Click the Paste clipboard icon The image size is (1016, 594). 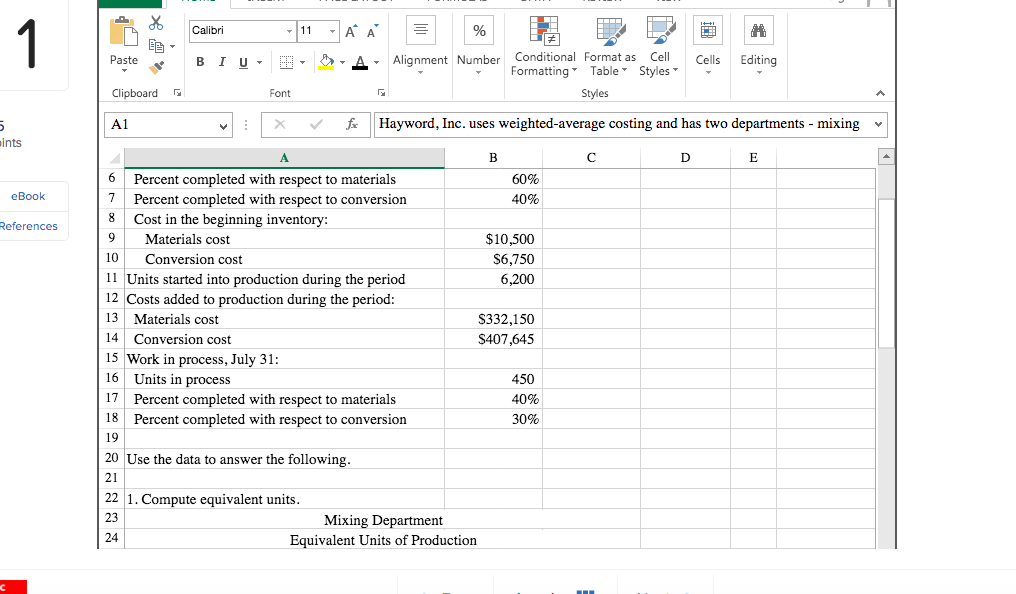coord(123,32)
